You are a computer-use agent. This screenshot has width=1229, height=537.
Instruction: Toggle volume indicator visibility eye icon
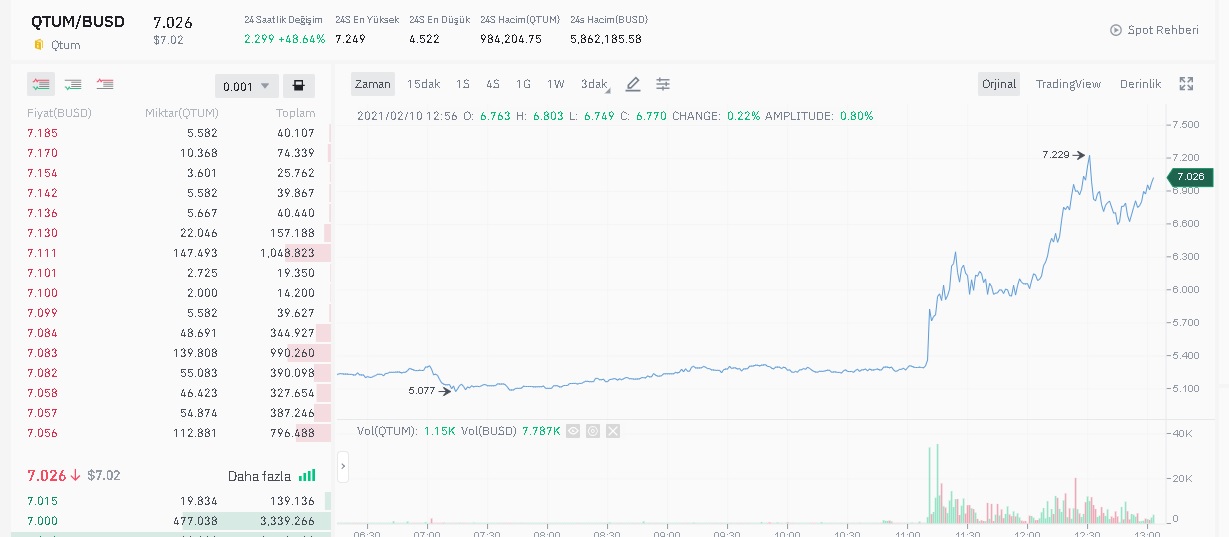(x=573, y=431)
